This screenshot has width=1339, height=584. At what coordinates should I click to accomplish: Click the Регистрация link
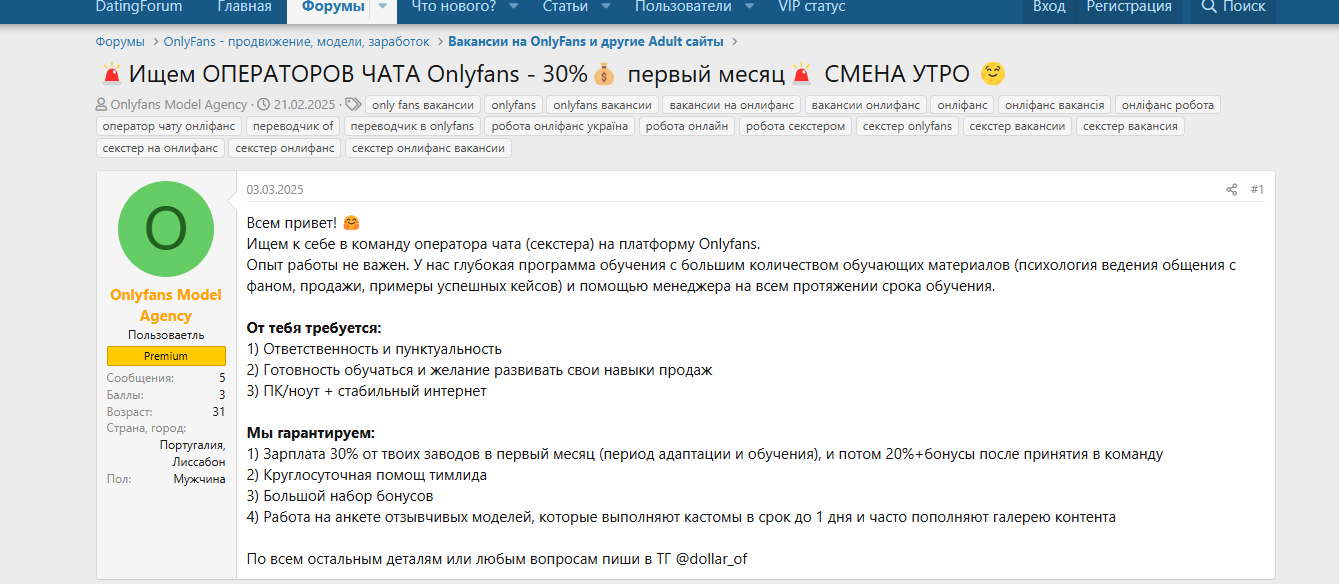[1129, 7]
